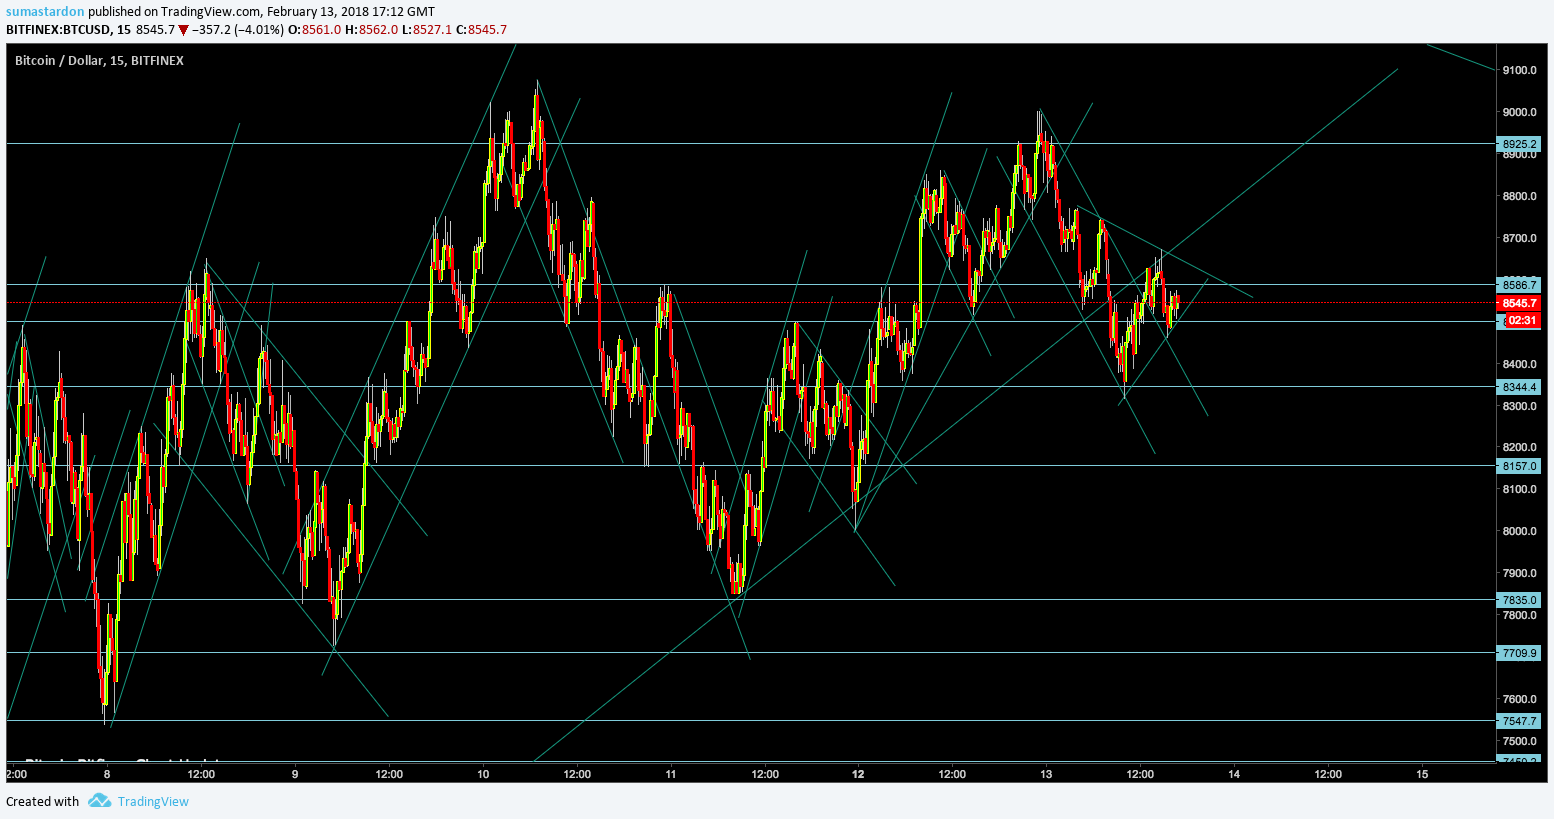
Task: Select the 8157.0 horizontal line price label
Action: coord(1520,466)
